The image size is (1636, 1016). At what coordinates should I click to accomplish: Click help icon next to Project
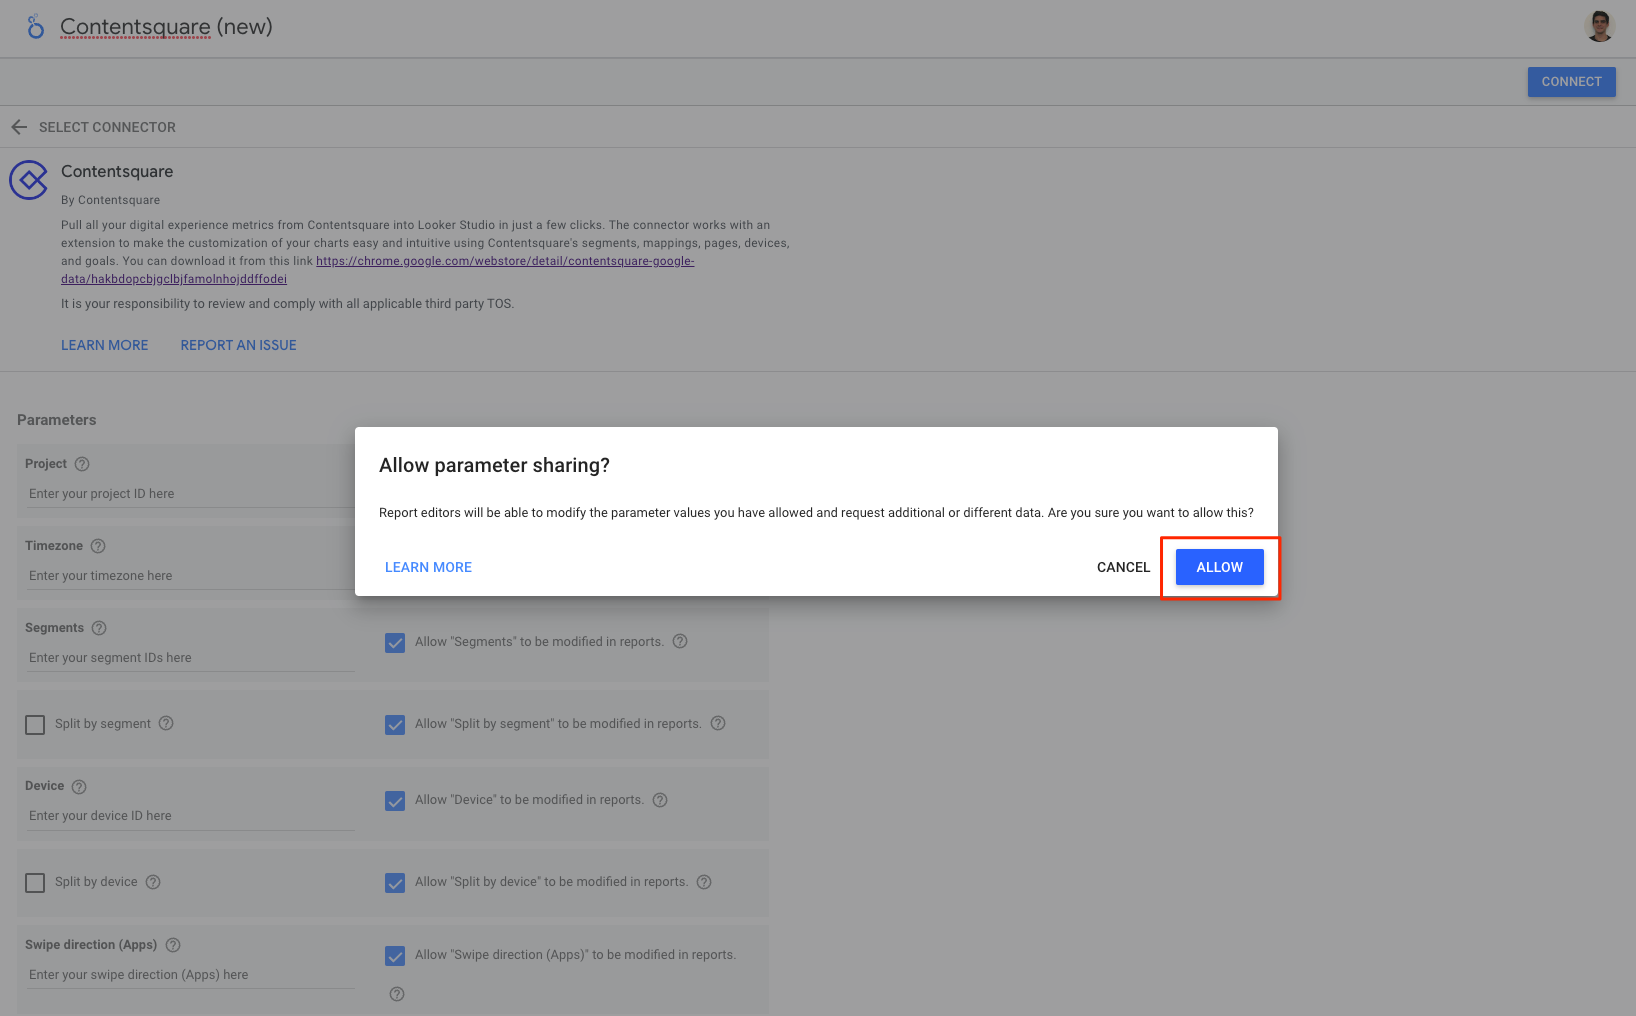[x=82, y=464]
